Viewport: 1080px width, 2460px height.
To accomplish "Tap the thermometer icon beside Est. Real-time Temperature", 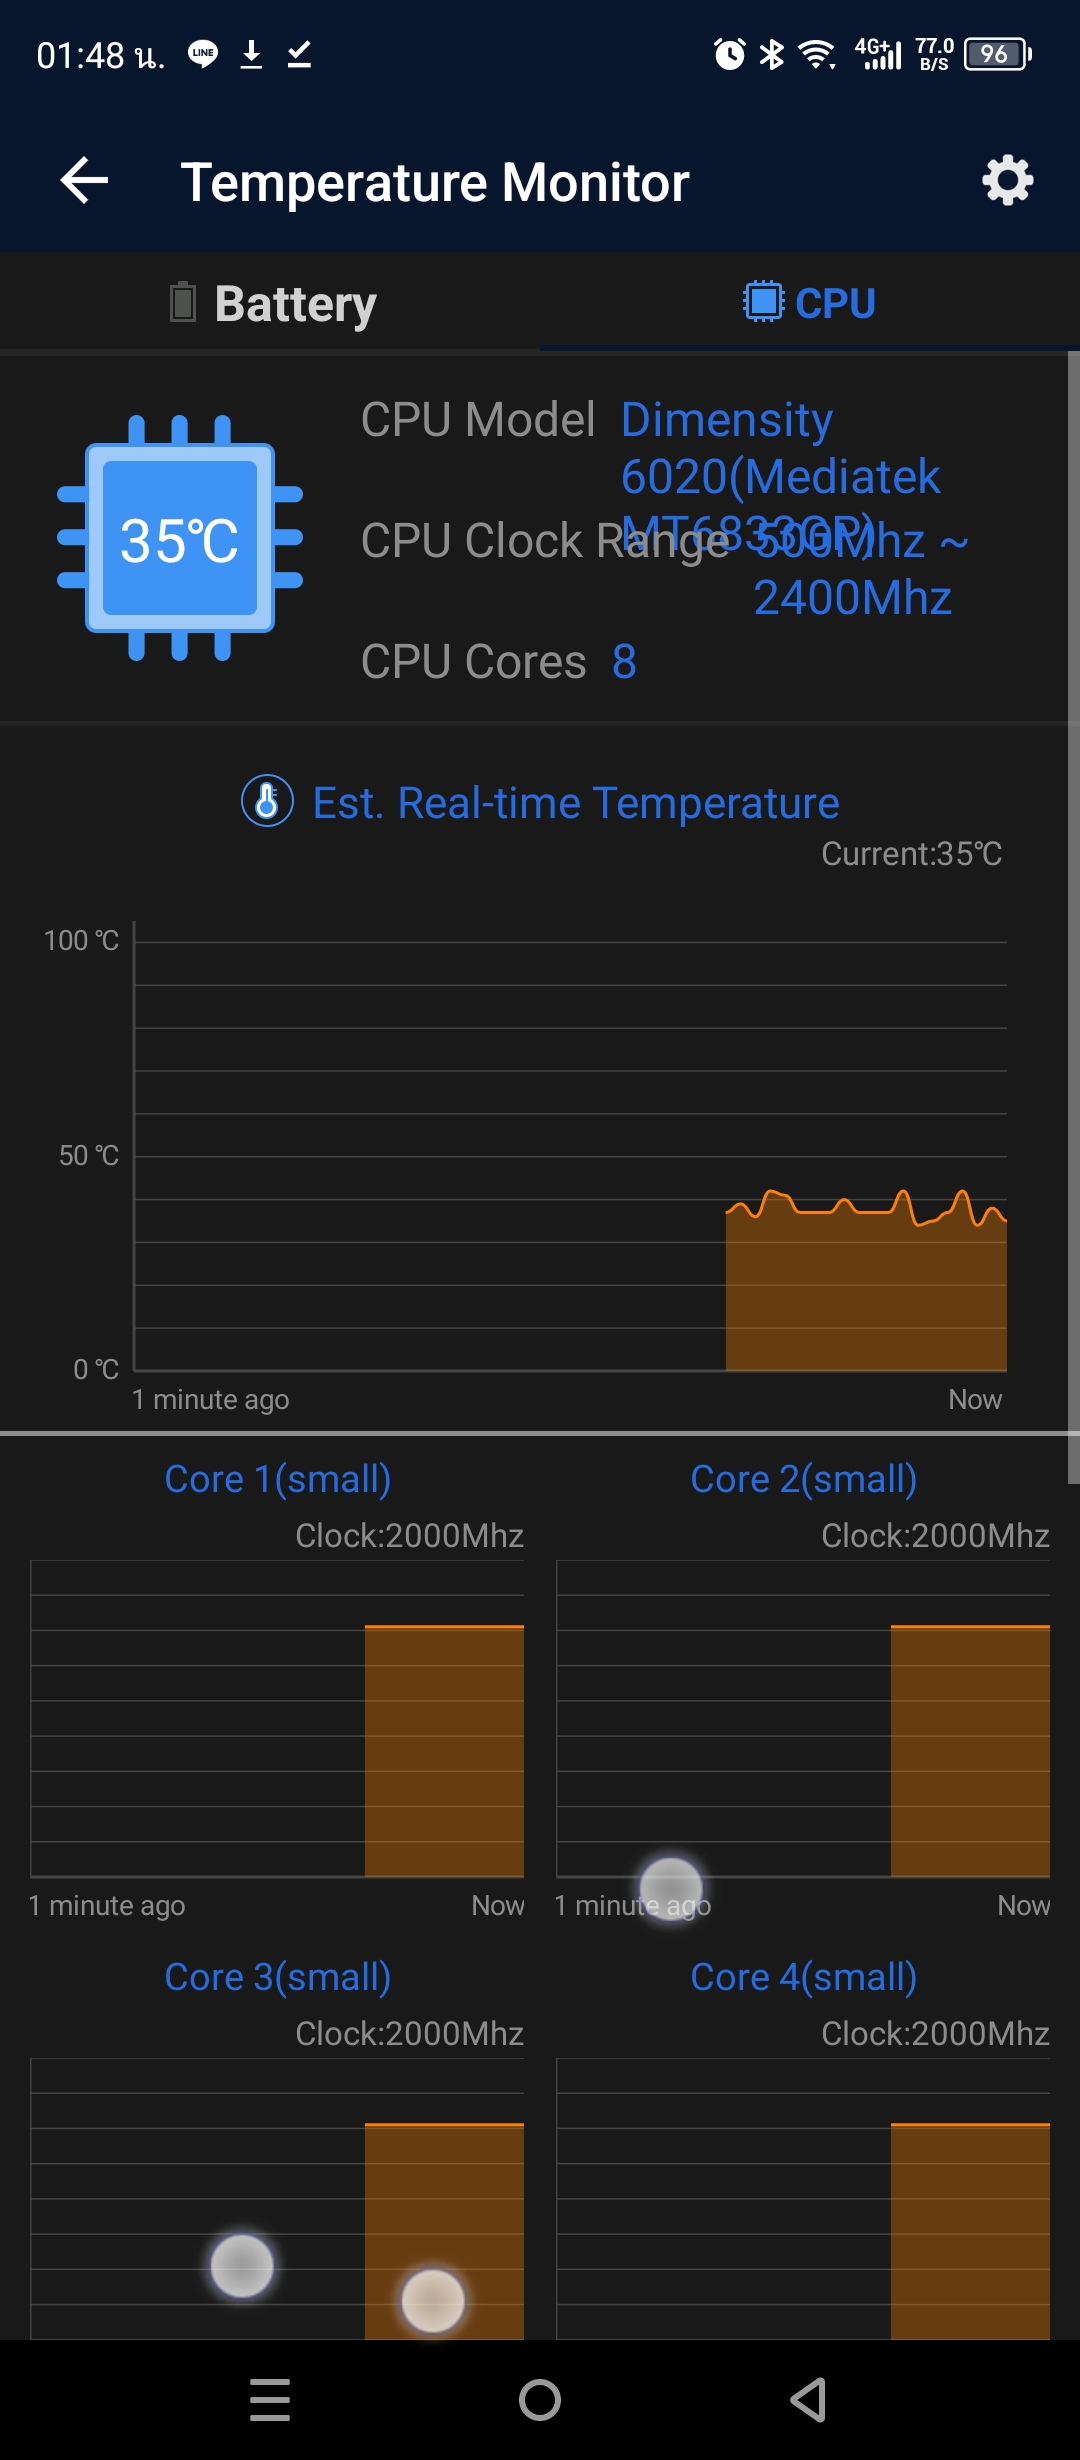I will pos(267,801).
